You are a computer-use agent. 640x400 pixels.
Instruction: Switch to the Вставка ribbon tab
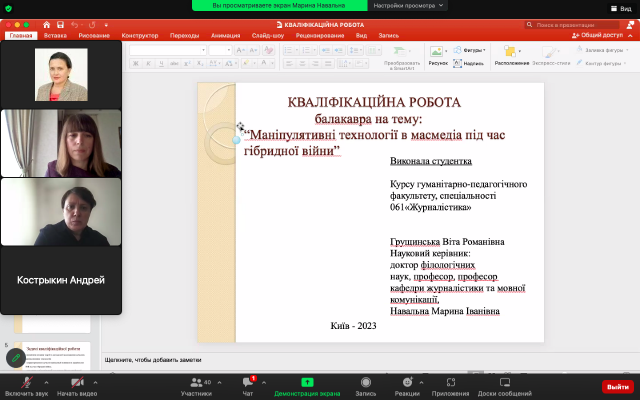click(55, 35)
